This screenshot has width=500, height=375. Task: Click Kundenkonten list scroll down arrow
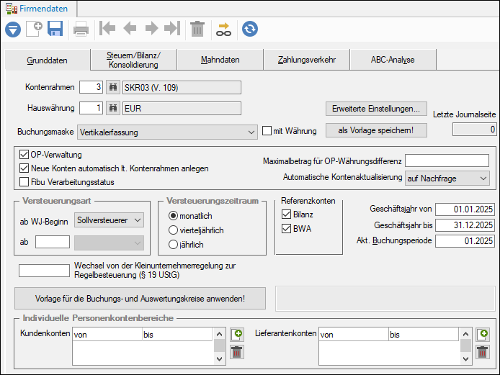pos(219,359)
